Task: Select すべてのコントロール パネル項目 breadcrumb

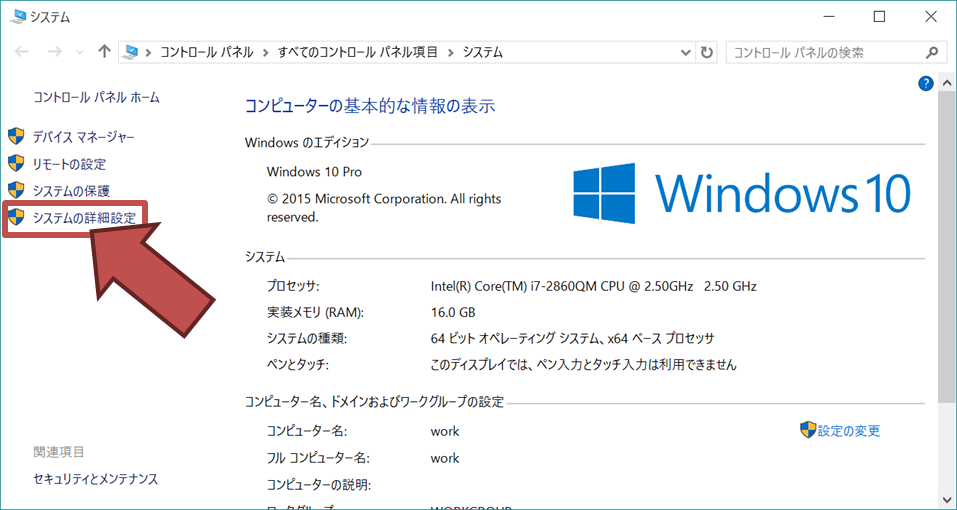Action: click(x=358, y=52)
